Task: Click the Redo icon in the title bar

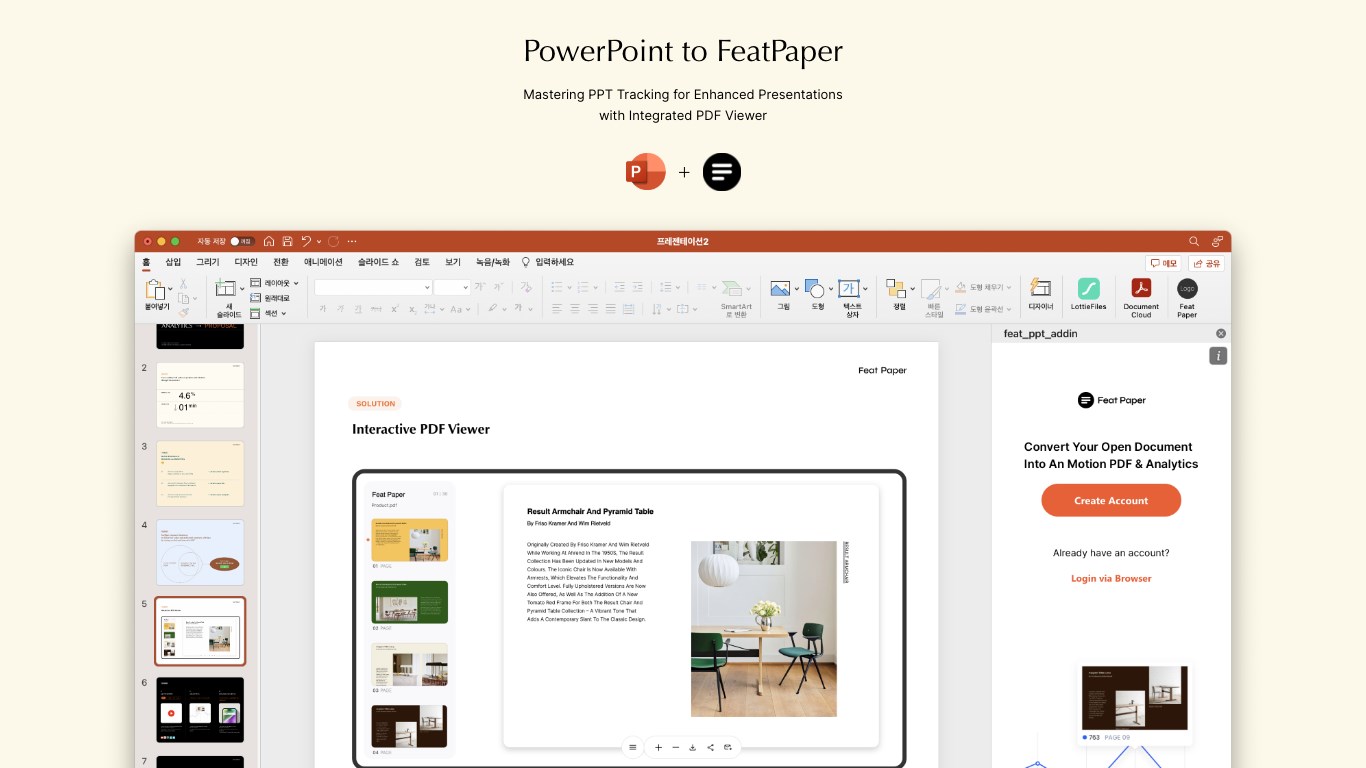Action: pos(334,241)
